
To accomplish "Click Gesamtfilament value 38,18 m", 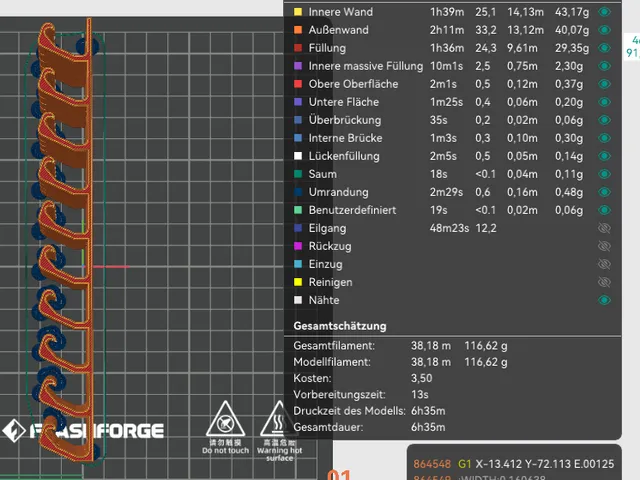I will 431,346.
